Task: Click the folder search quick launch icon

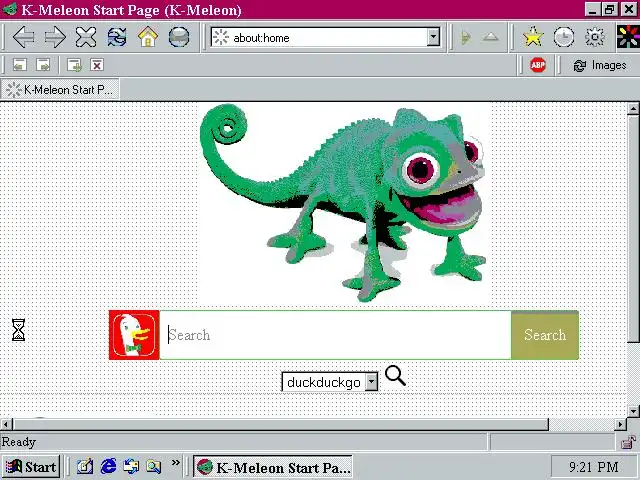Action: tap(154, 467)
